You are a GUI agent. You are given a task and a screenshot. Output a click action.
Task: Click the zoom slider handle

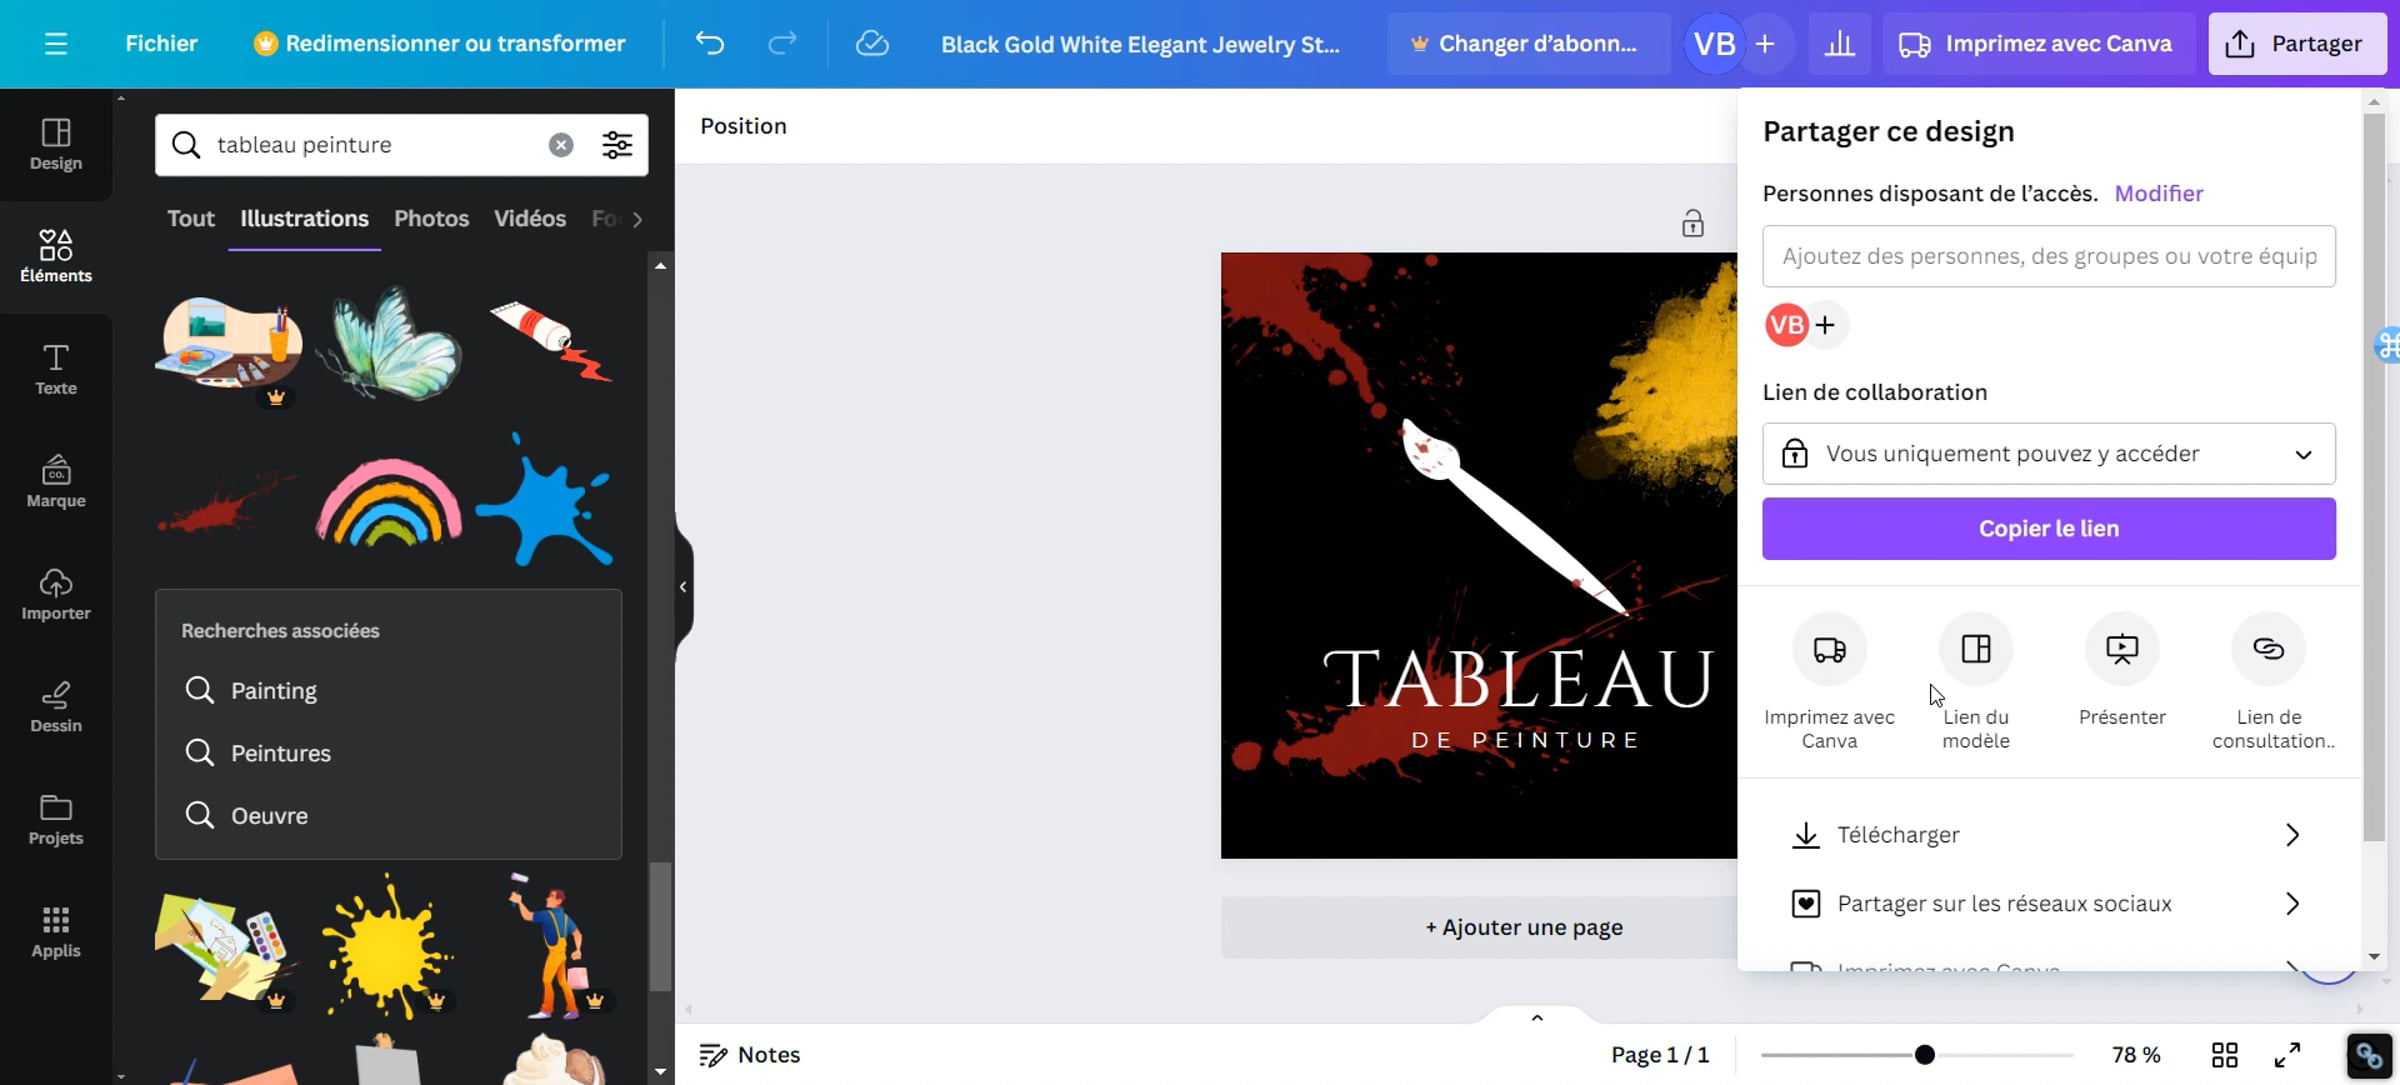click(x=1924, y=1055)
